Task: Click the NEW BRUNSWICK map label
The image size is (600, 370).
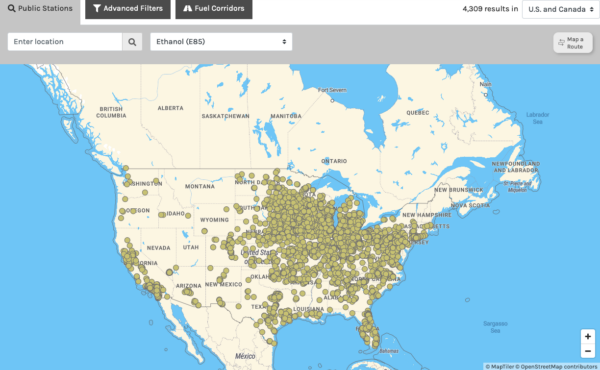Action: click(458, 190)
